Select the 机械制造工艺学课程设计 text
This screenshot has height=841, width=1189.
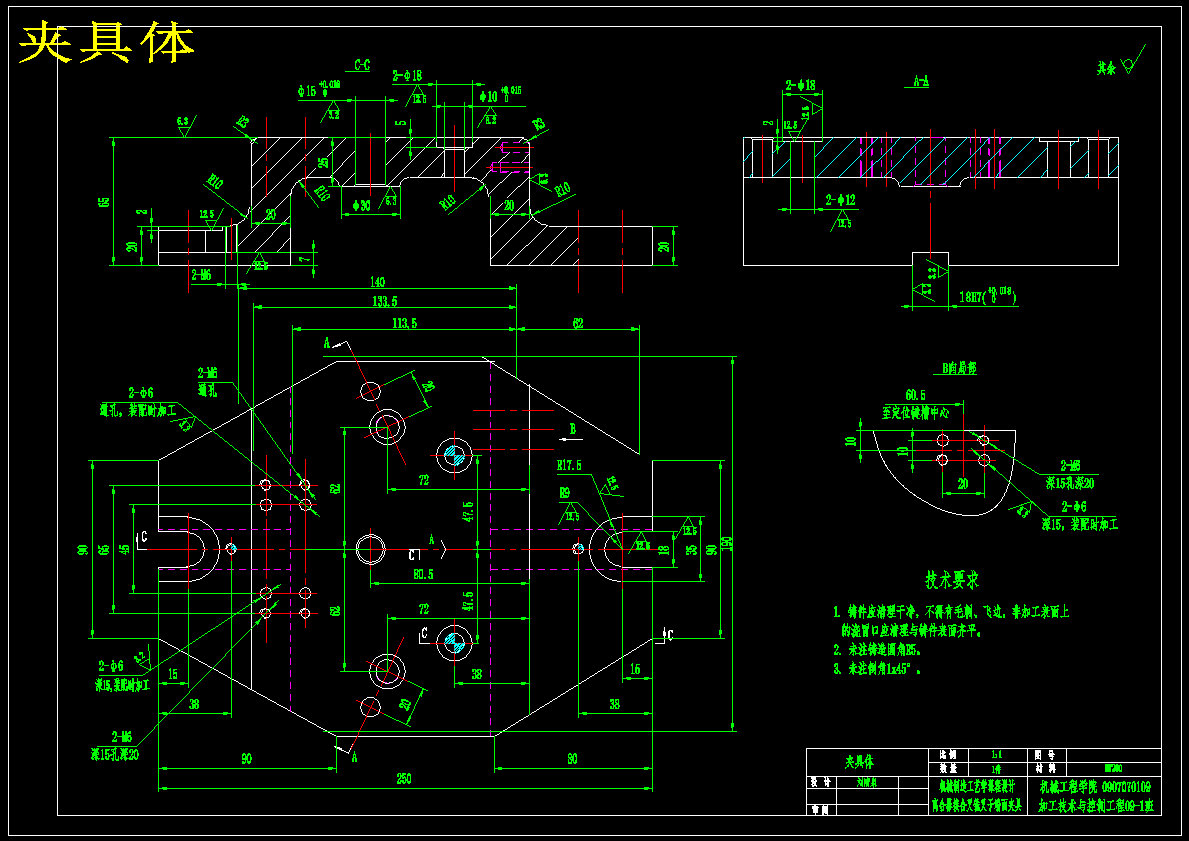pos(979,786)
